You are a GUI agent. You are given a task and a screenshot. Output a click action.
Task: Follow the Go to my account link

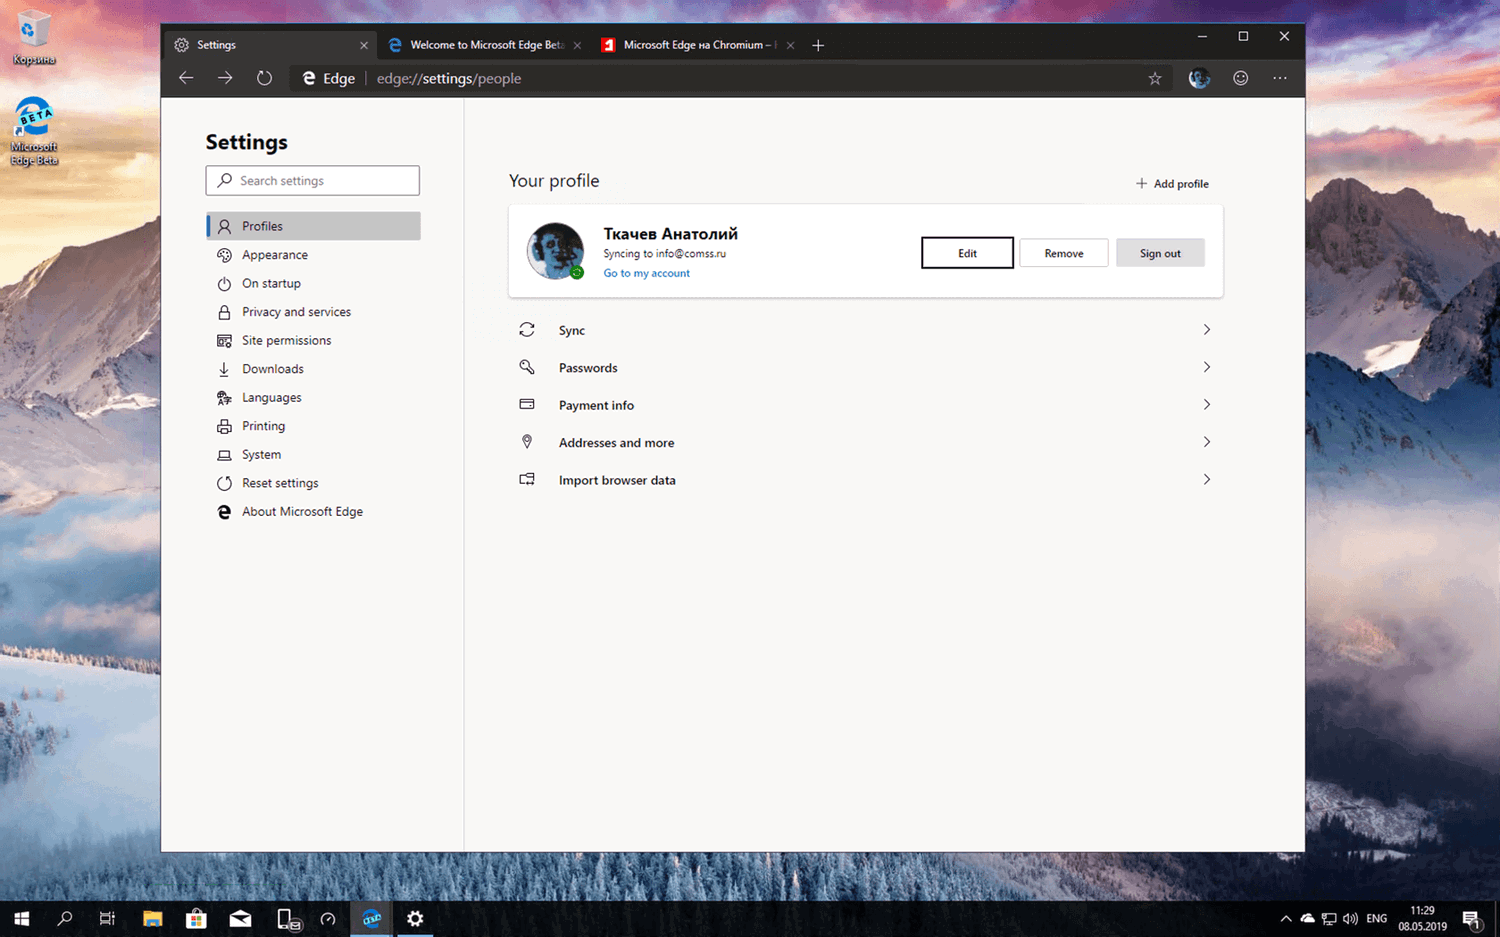coord(646,273)
